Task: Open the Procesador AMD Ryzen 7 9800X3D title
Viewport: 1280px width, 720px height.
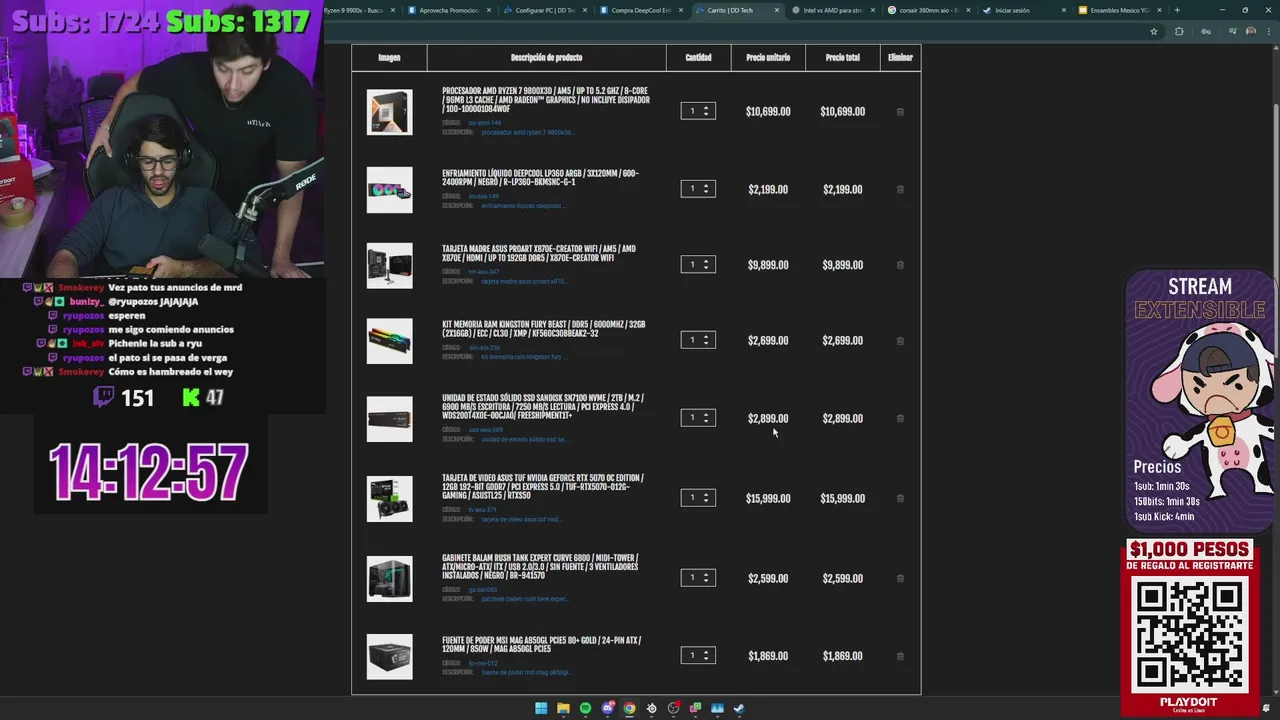Action: [546, 99]
